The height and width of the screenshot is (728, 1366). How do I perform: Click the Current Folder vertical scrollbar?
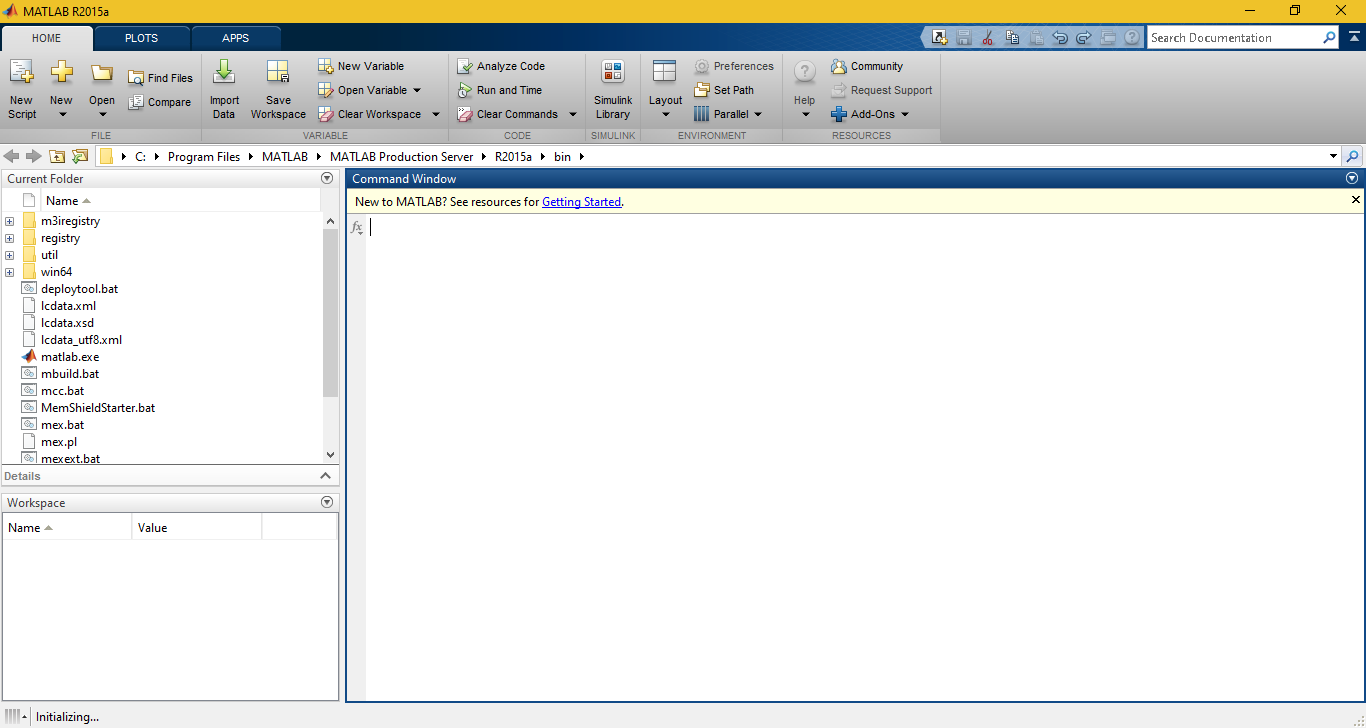331,313
